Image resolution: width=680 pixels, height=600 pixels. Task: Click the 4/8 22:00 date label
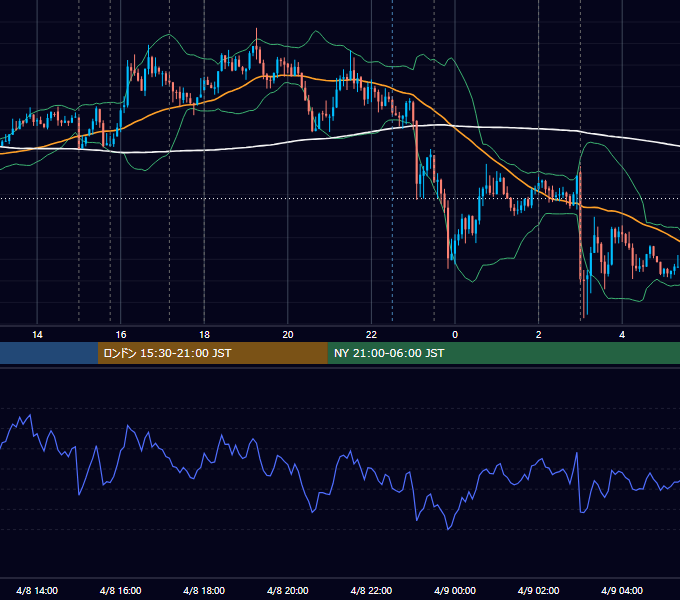click(371, 590)
